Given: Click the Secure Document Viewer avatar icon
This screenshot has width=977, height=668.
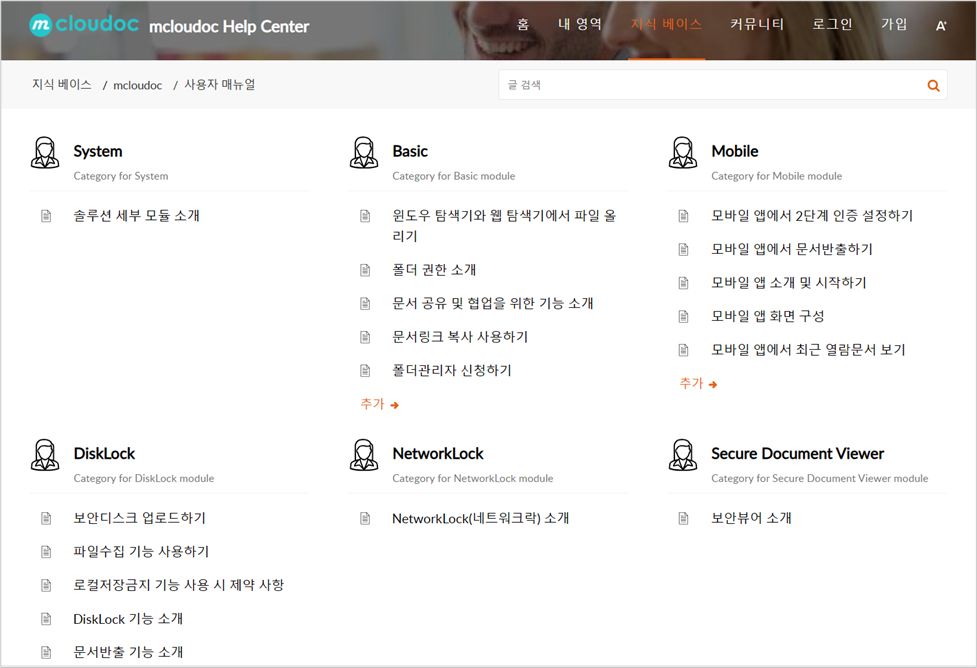Looking at the screenshot, I should point(683,455).
